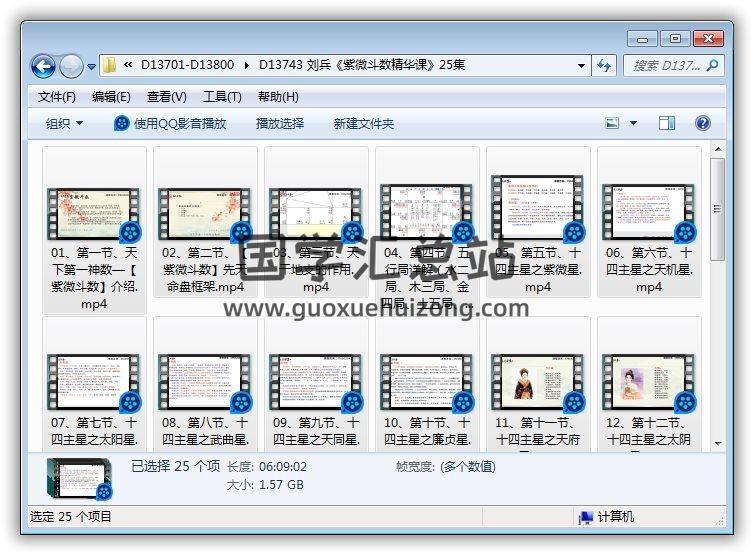Click file name 06、第六节、十四主星之天机星

click(x=649, y=269)
